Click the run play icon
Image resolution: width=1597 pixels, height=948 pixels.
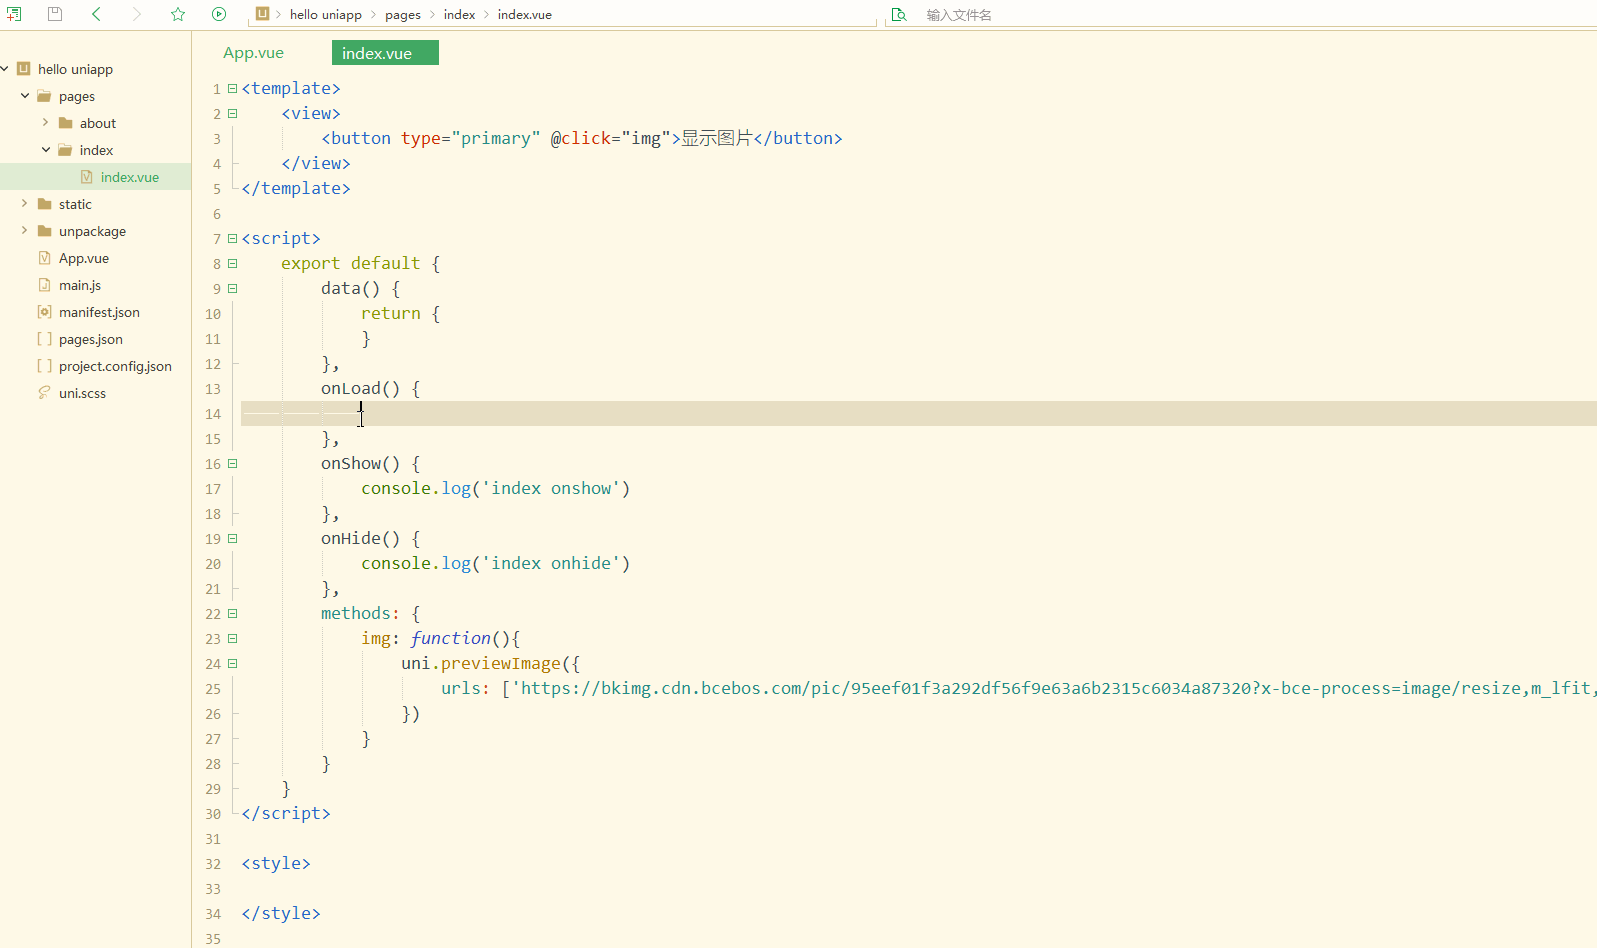point(219,14)
